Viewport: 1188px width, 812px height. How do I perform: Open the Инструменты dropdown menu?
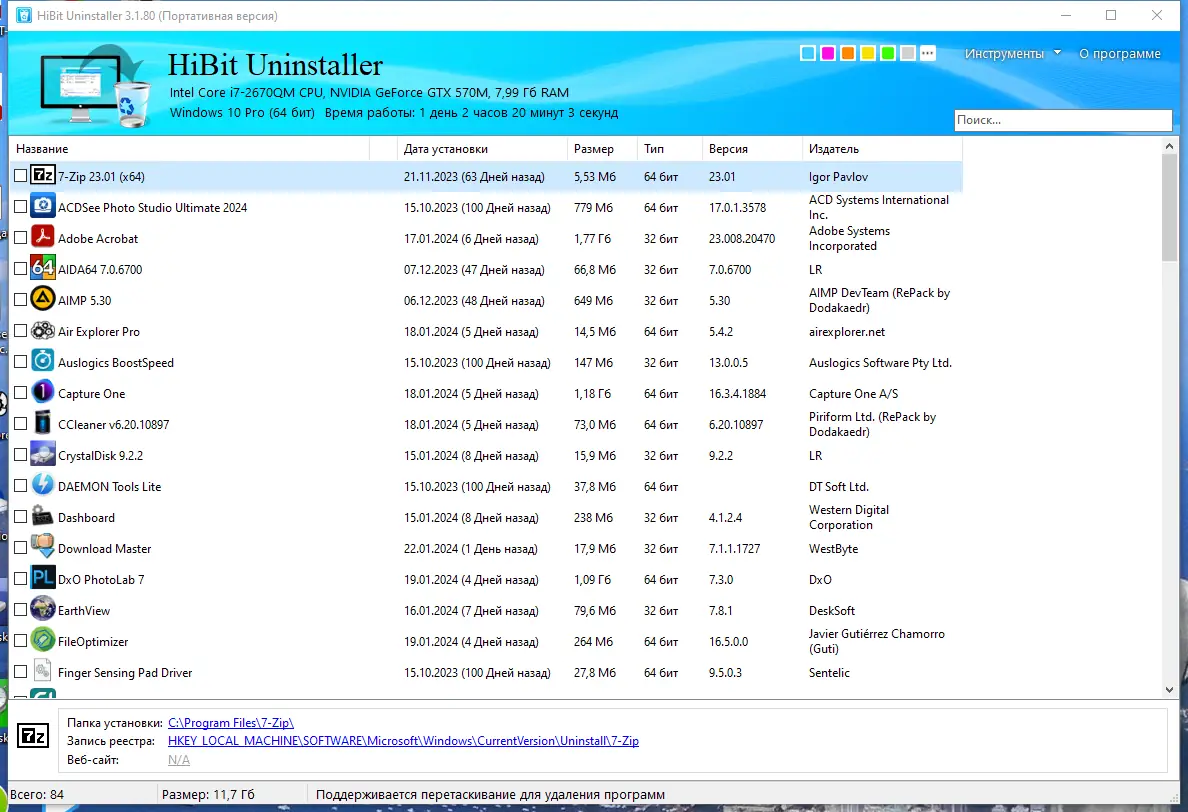point(1012,54)
